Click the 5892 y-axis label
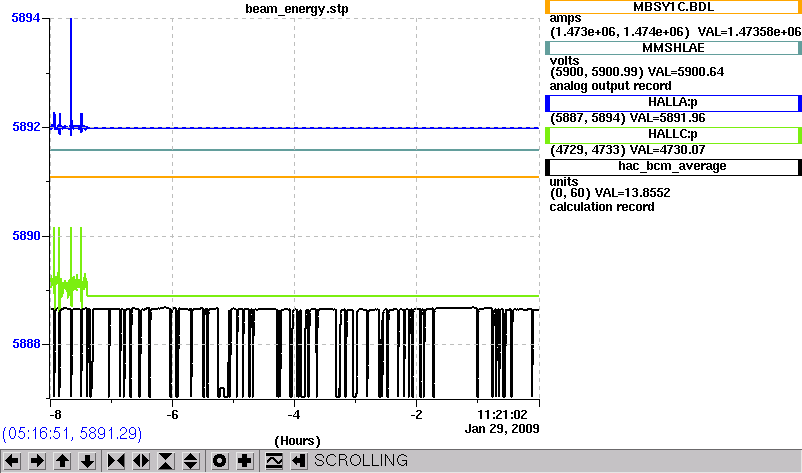 tap(26, 127)
